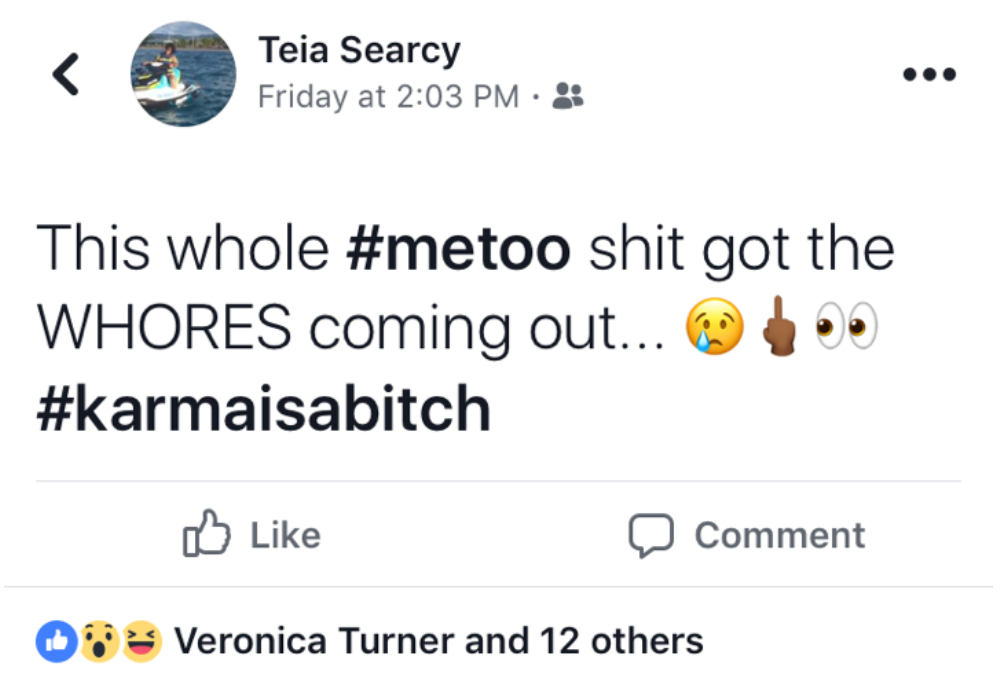Click the blue Like reaction icon
1004x680 pixels.
(x=57, y=640)
